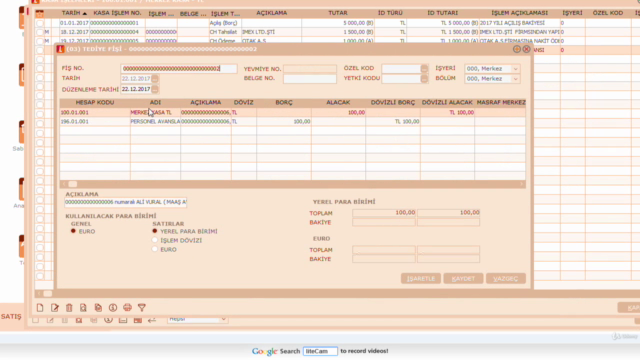Open the Hepsi dropdown in background toolbar

pyautogui.click(x=224, y=319)
